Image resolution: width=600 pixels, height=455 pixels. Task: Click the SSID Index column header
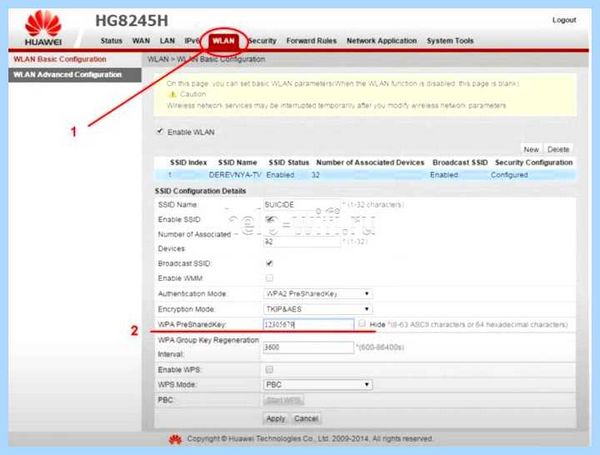tap(188, 163)
